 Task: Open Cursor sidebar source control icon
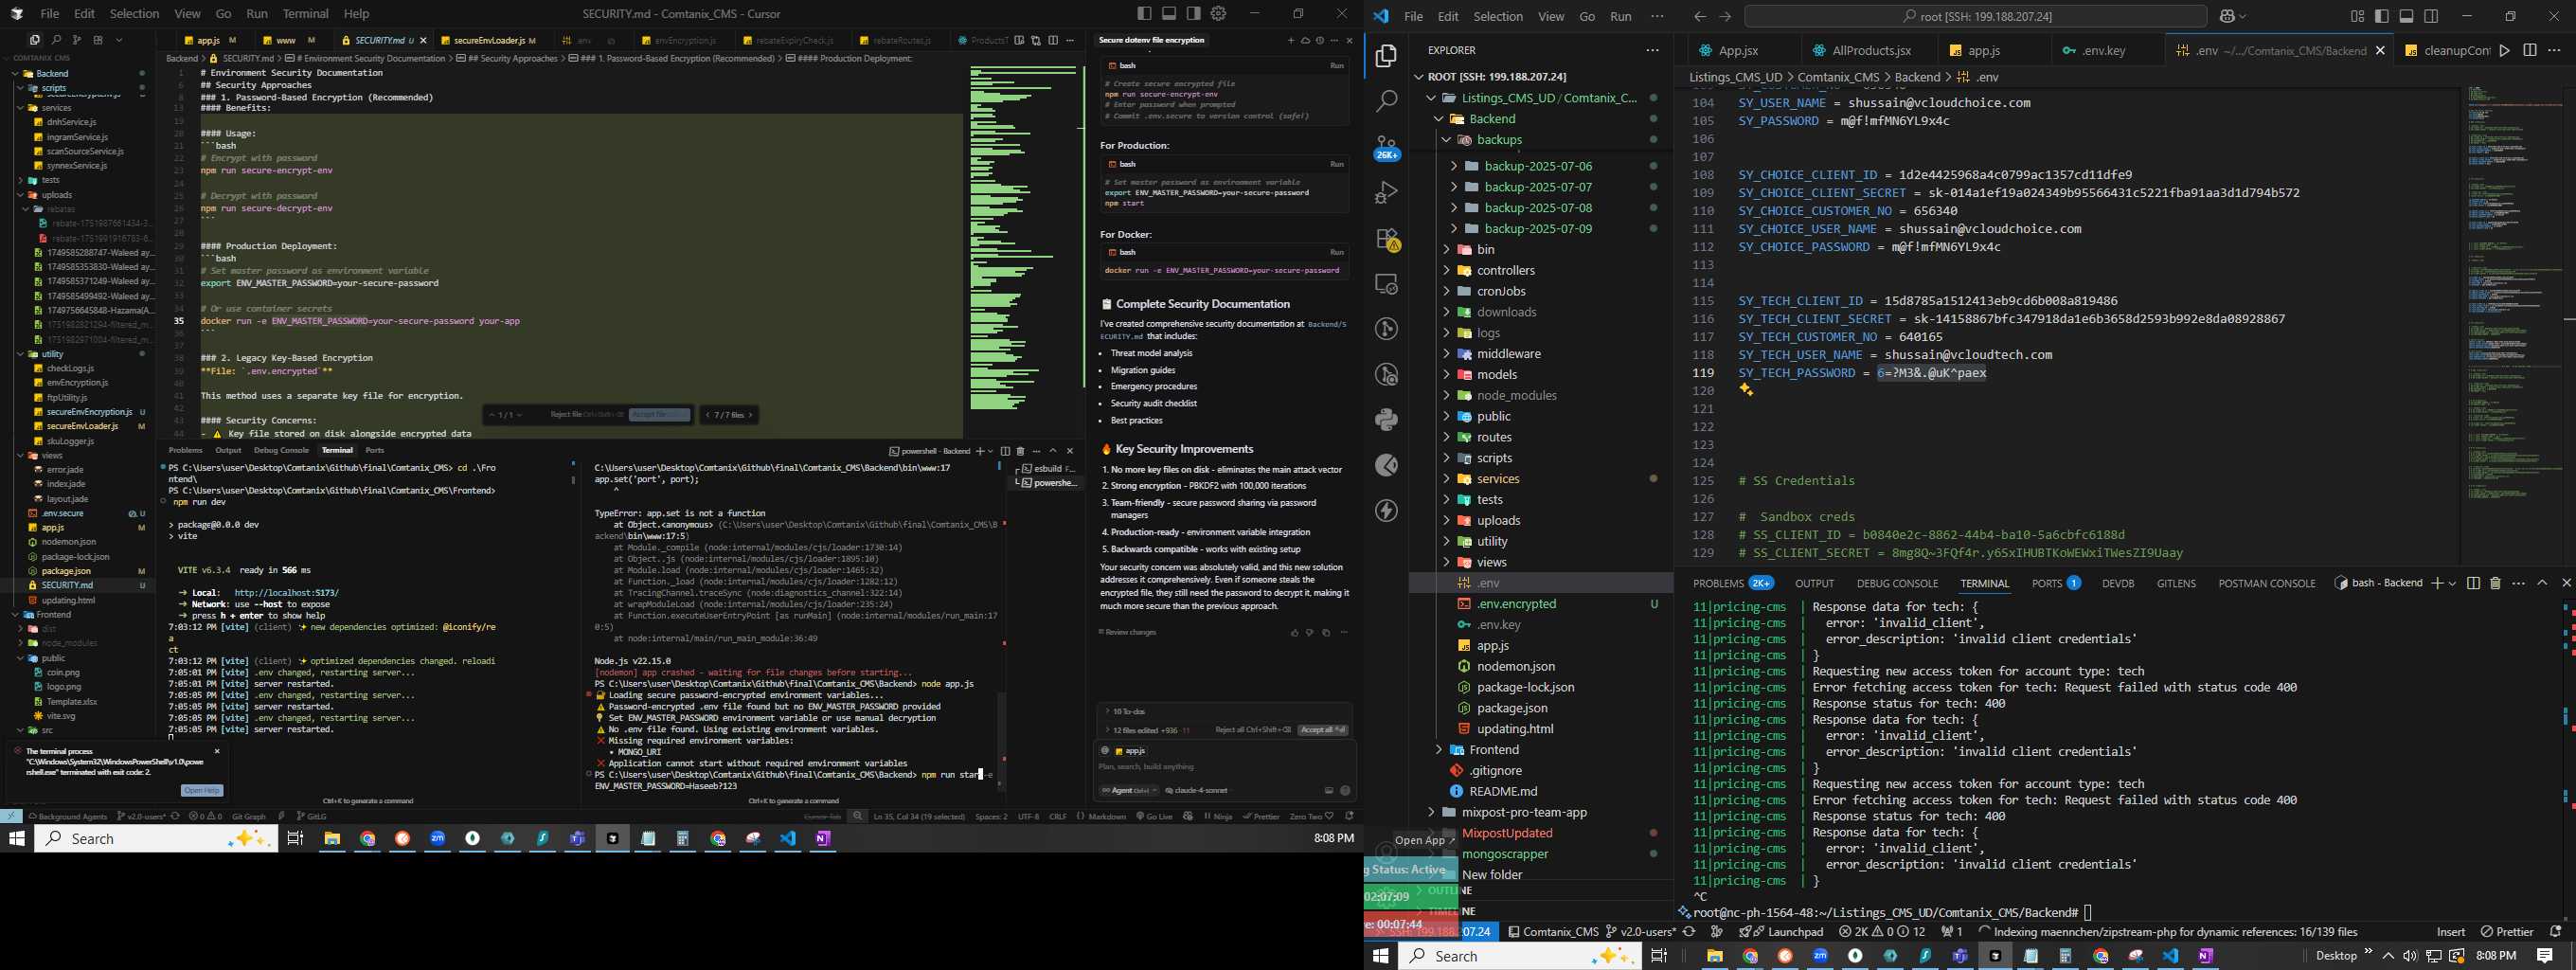[77, 40]
